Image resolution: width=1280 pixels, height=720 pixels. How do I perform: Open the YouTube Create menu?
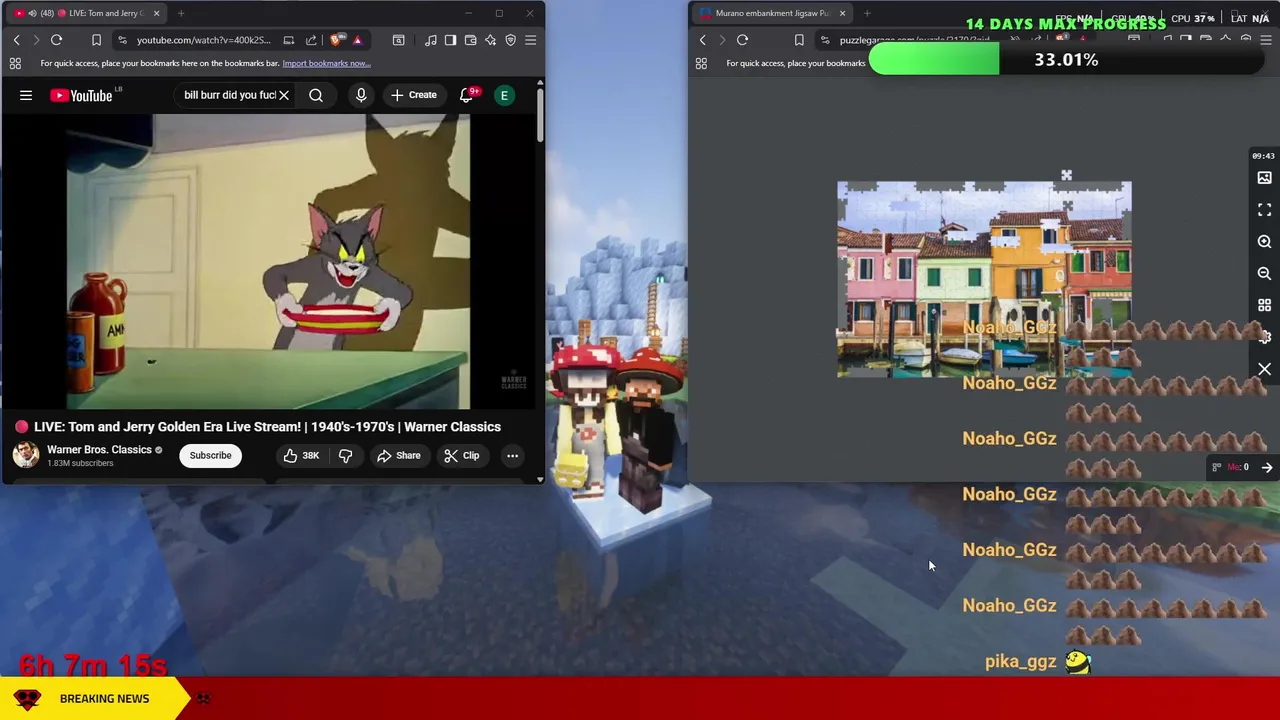coord(413,95)
